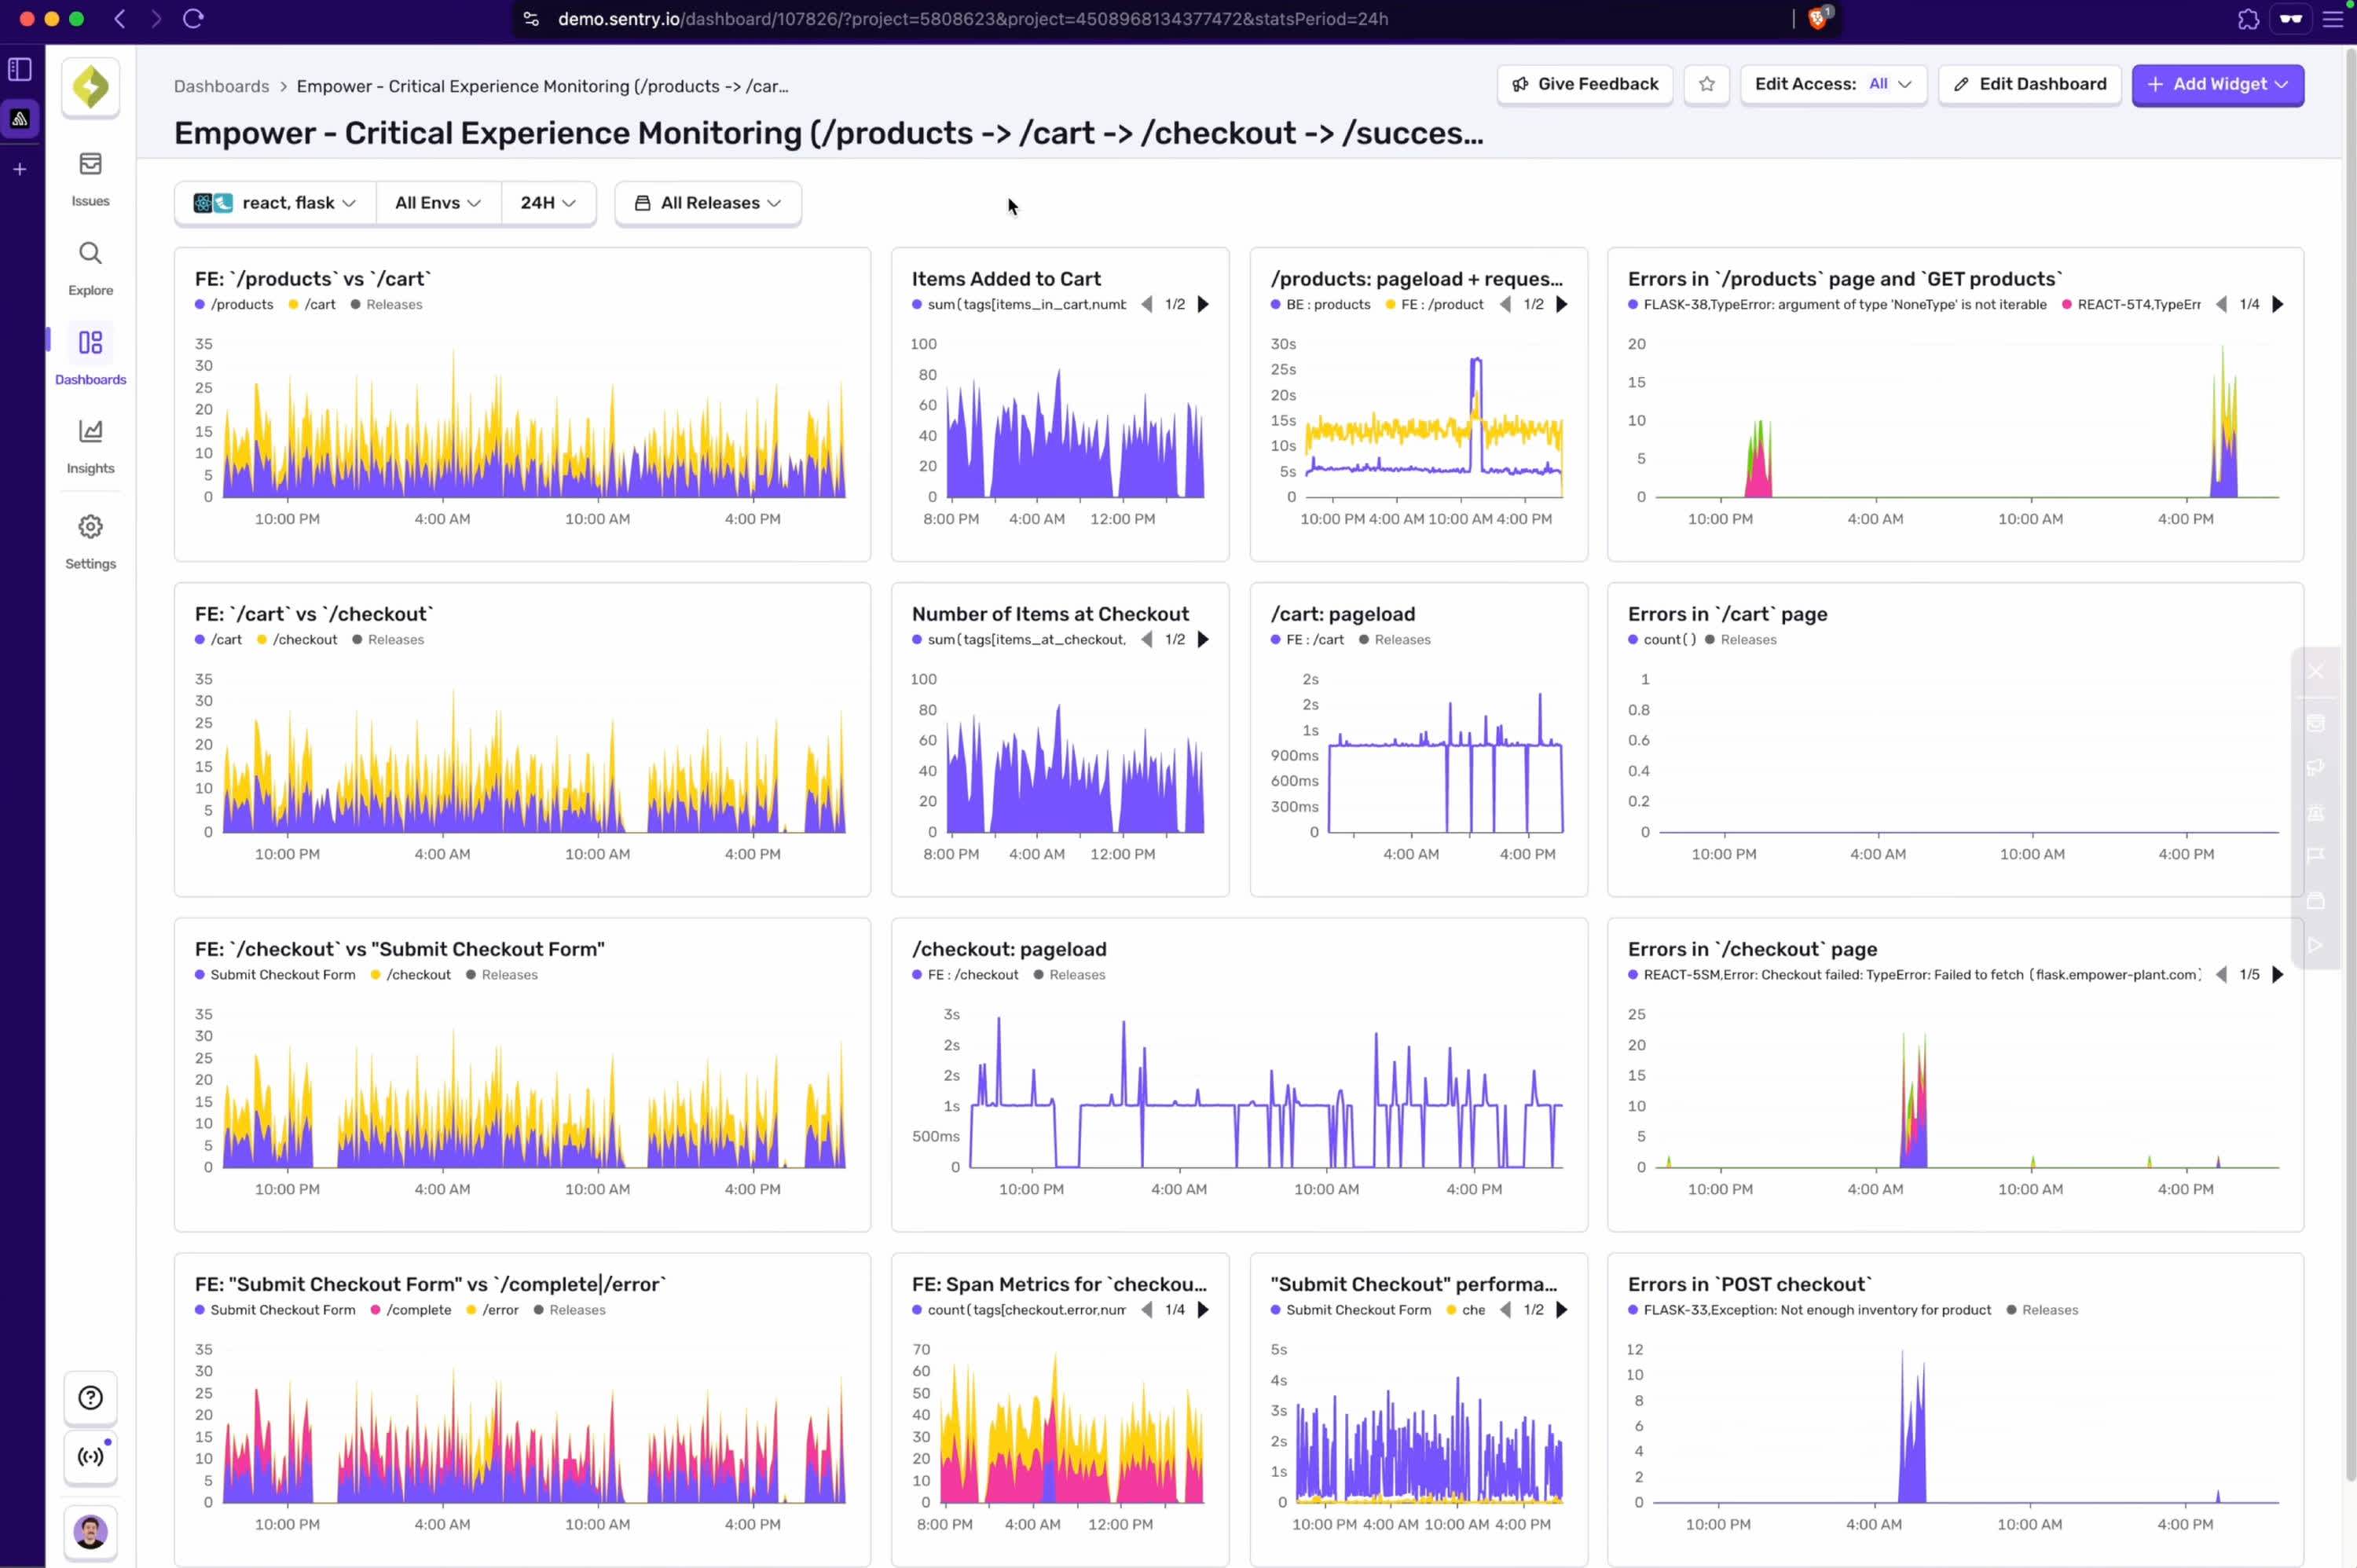Click the plus icon below the sidebar panel toggle
The height and width of the screenshot is (1568, 2357).
coord(19,168)
